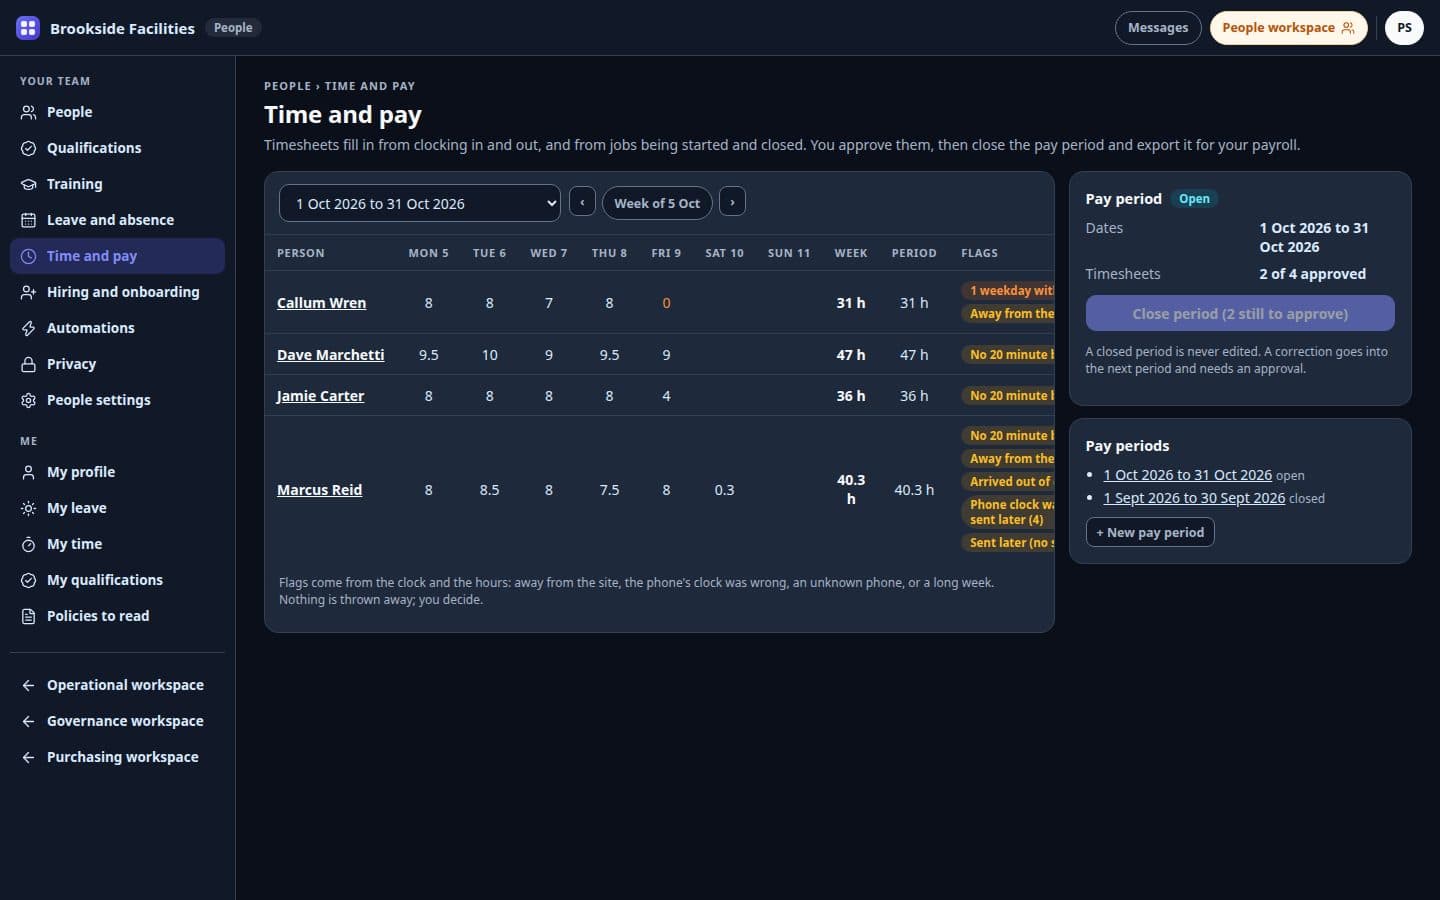This screenshot has width=1440, height=900.
Task: Click the Time and pay clock icon
Action: pos(28,256)
